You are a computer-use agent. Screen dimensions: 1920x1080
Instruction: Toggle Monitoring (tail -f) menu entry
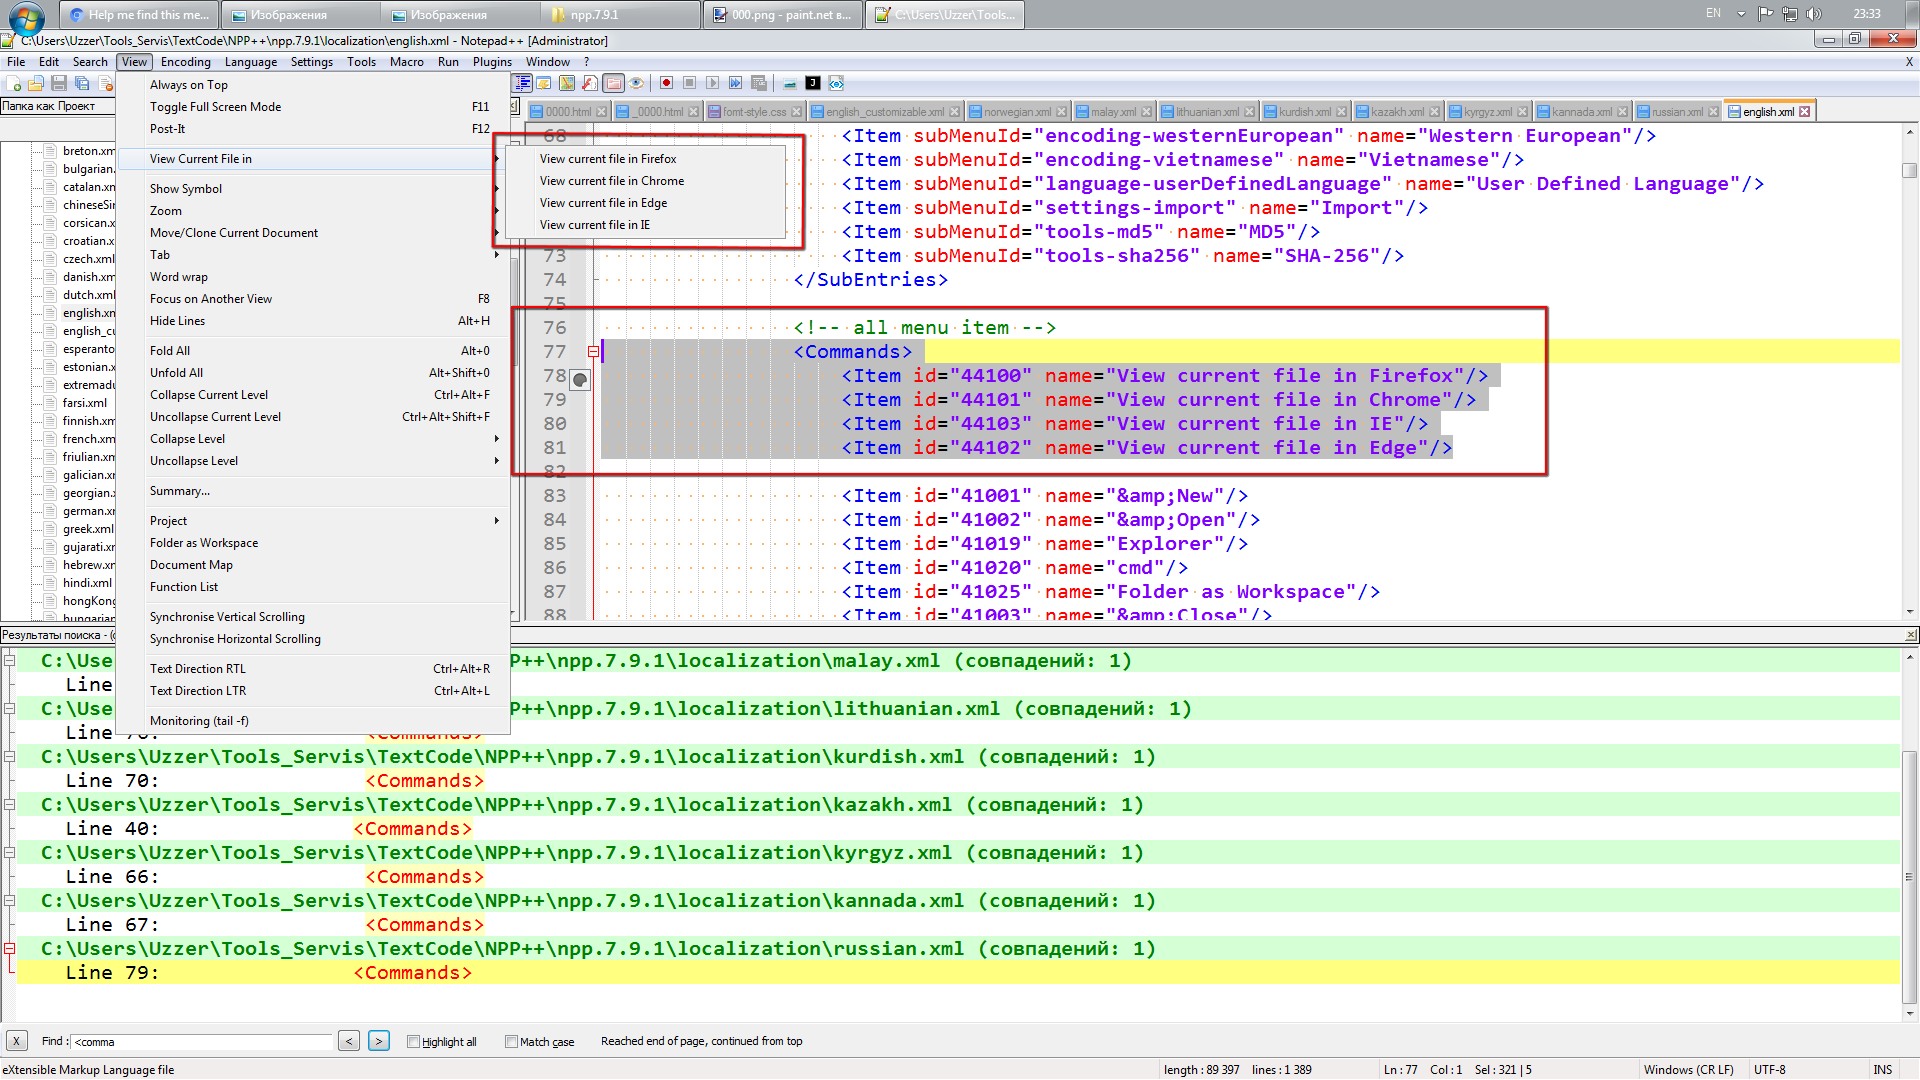click(313, 721)
